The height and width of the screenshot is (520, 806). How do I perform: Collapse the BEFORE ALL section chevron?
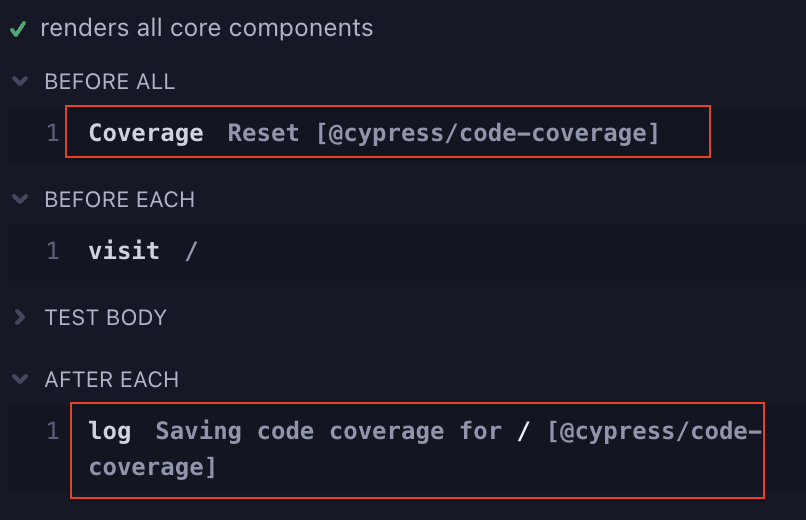(19, 82)
